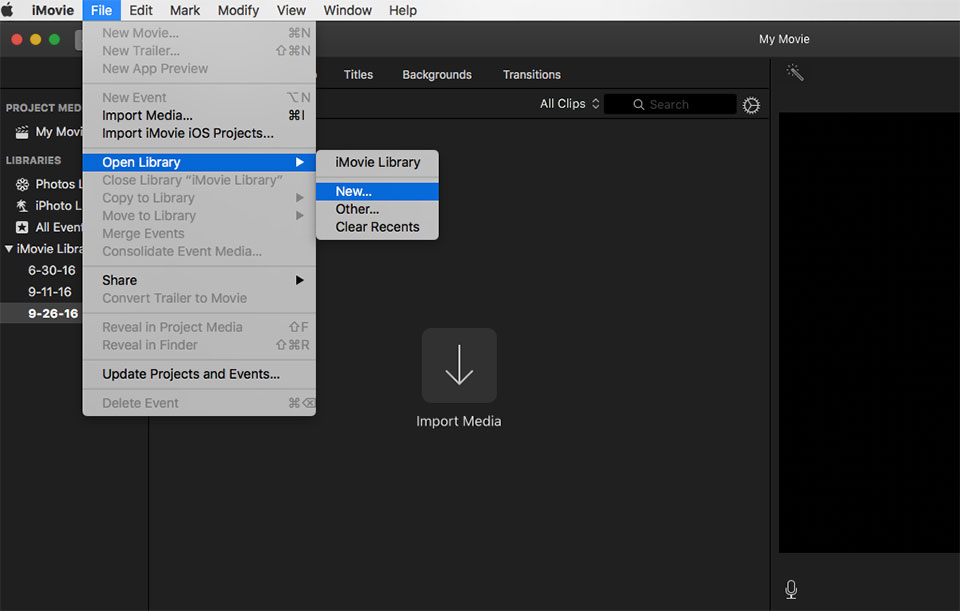Click the red close window button

[17, 40]
